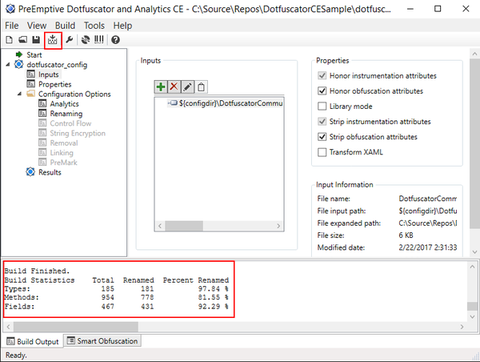Uncheck Honor obfuscation attributes
Image resolution: width=480 pixels, height=362 pixels.
pos(322,91)
